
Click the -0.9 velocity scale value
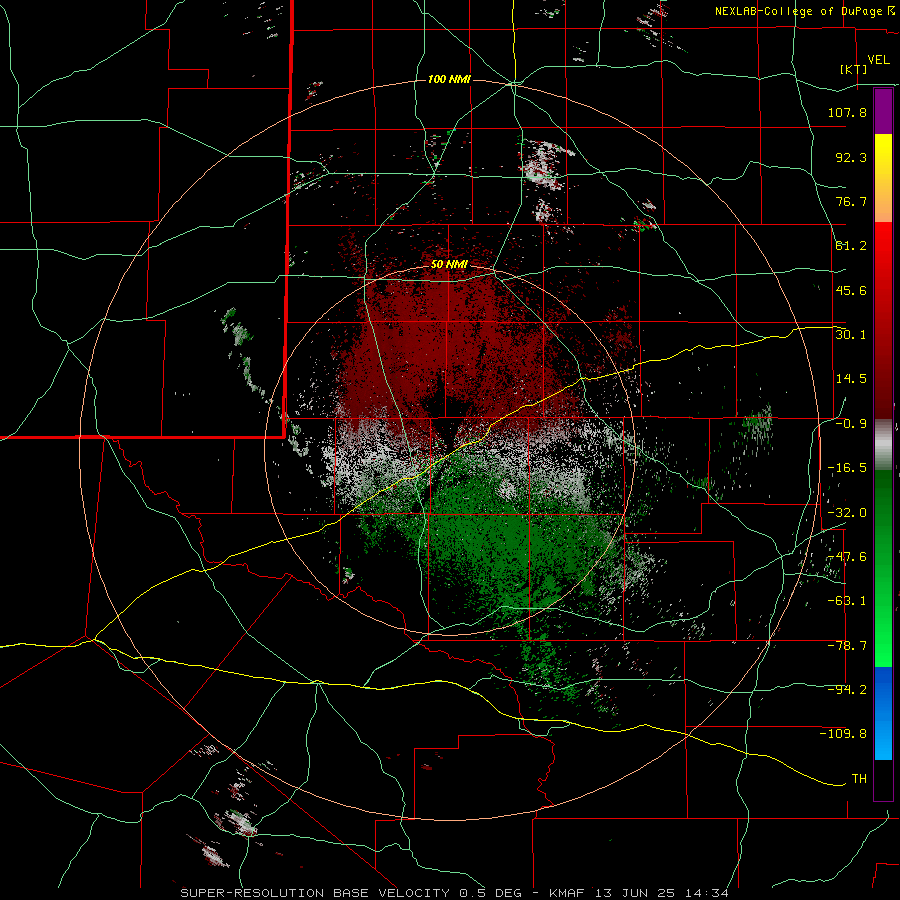851,423
